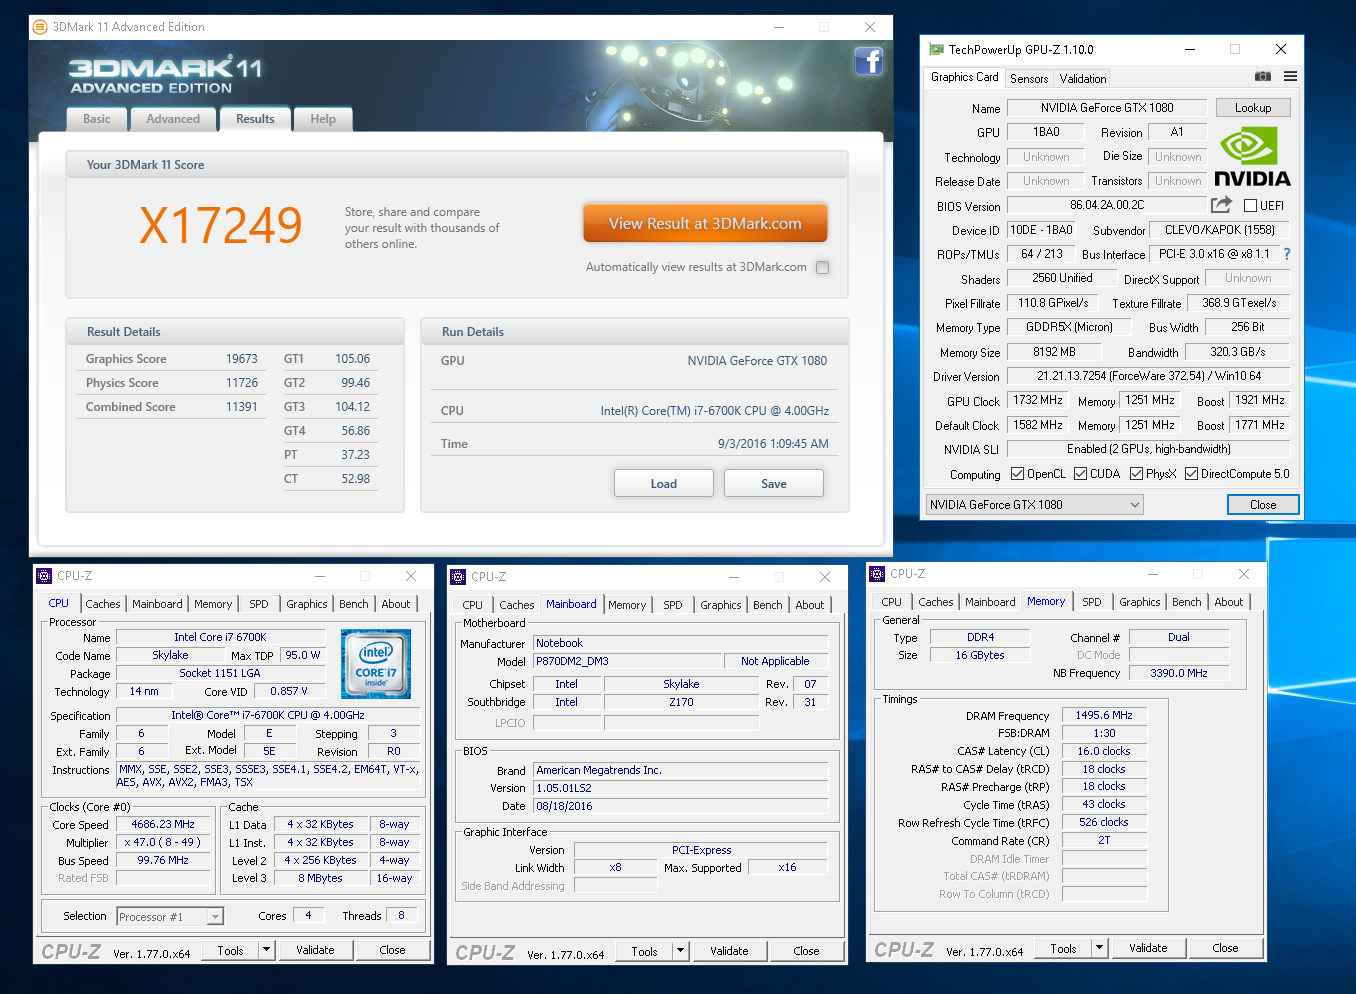Open the Help tab in 3DMark
The width and height of the screenshot is (1356, 994).
click(x=323, y=119)
